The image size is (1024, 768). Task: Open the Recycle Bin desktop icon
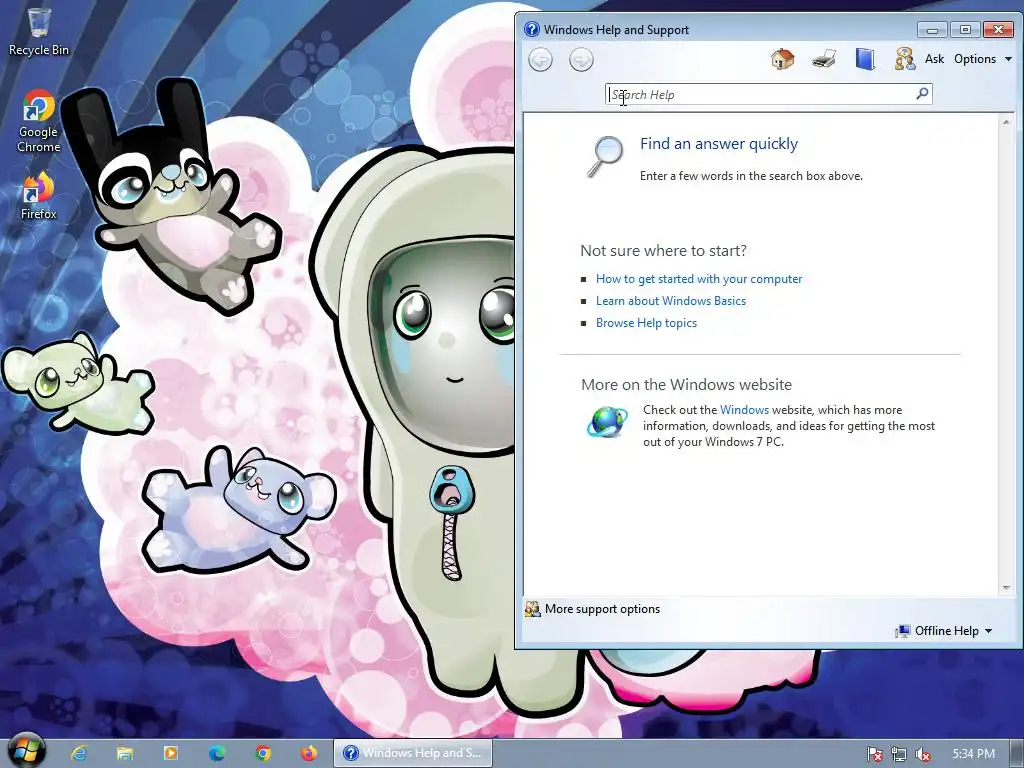click(39, 31)
